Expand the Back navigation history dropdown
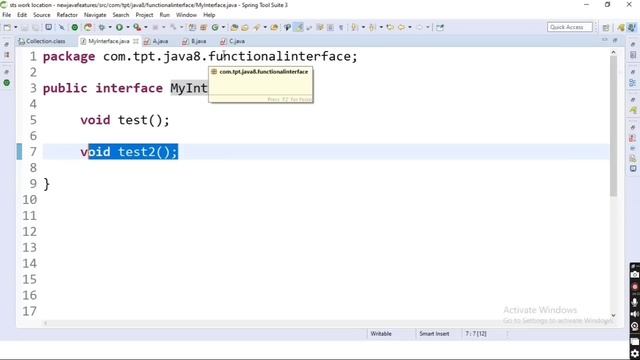 point(409,27)
